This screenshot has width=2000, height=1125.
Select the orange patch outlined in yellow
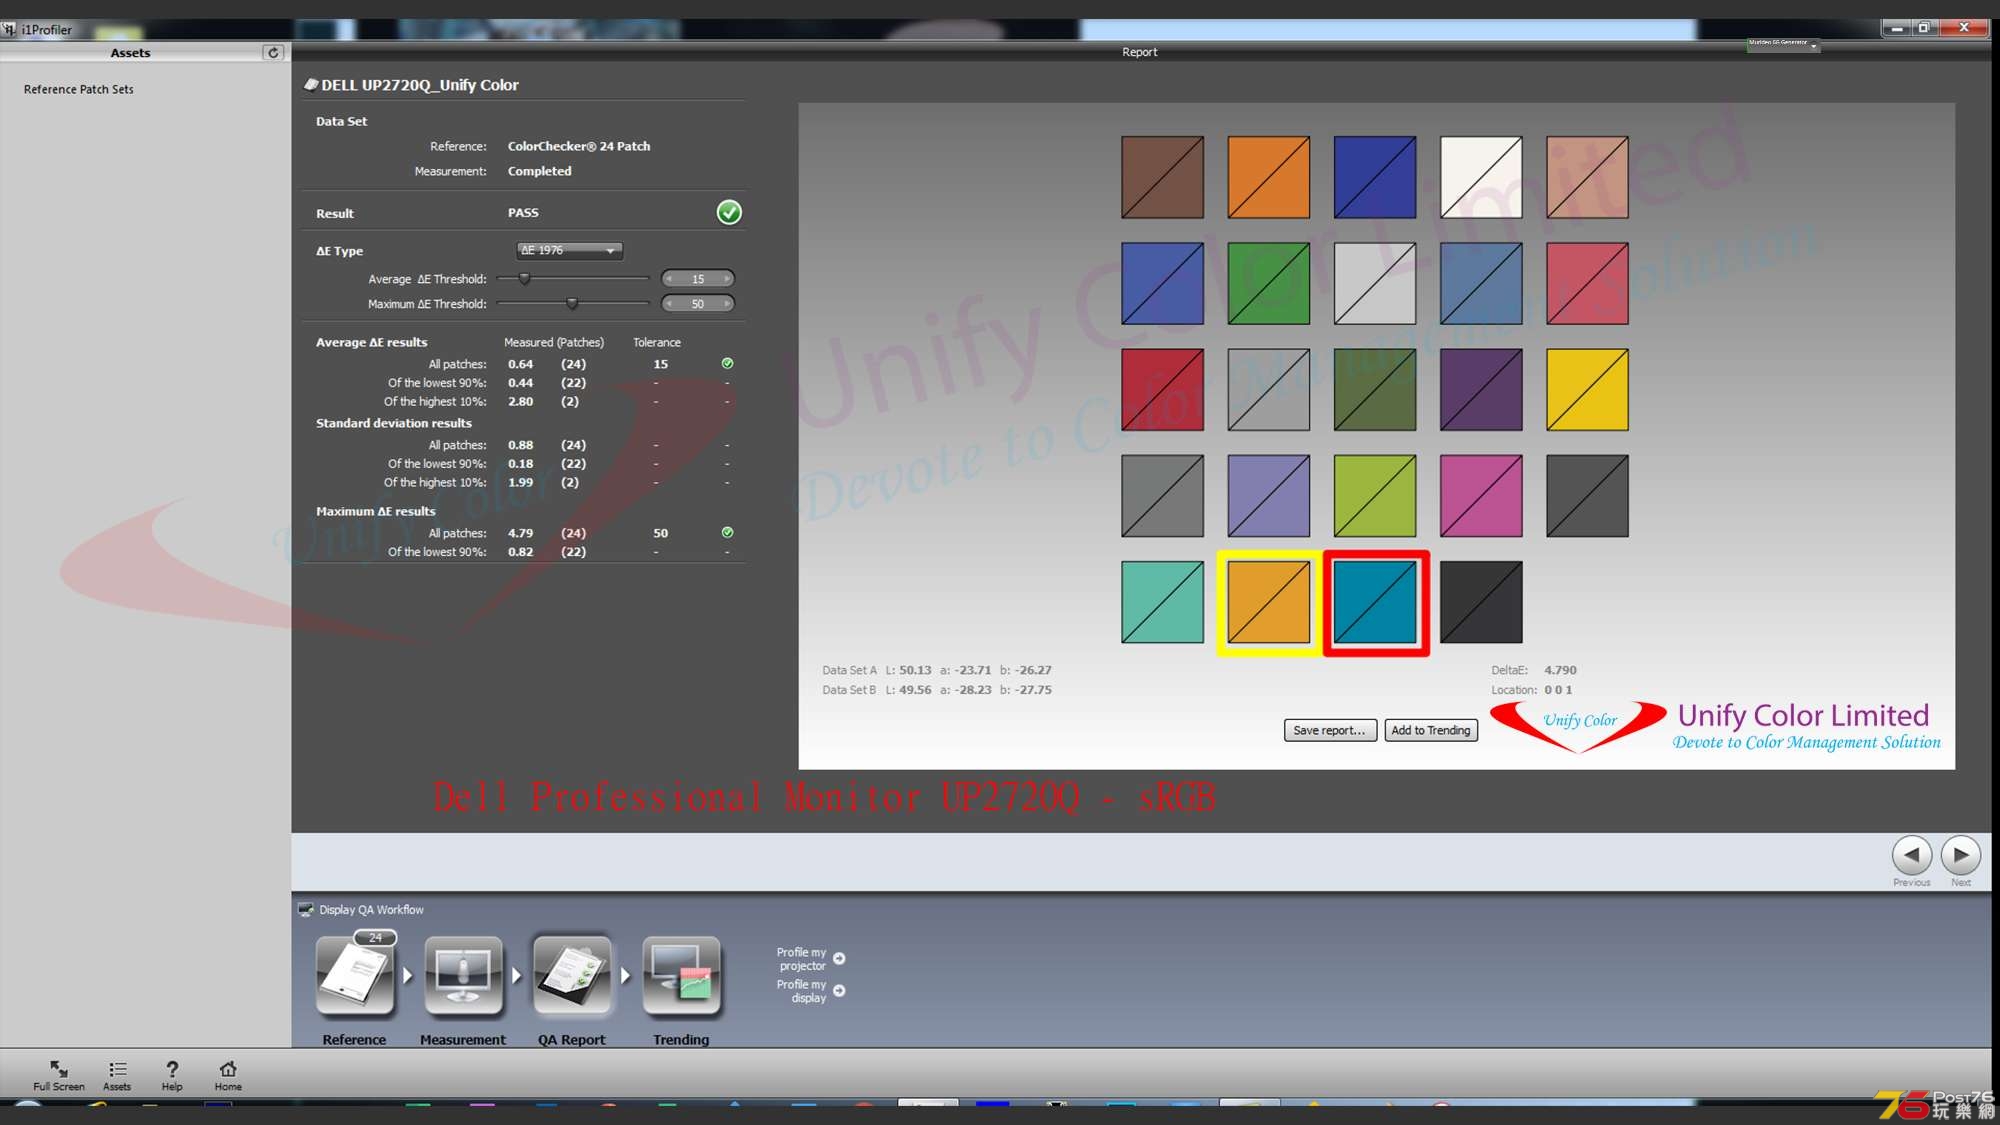(1268, 602)
